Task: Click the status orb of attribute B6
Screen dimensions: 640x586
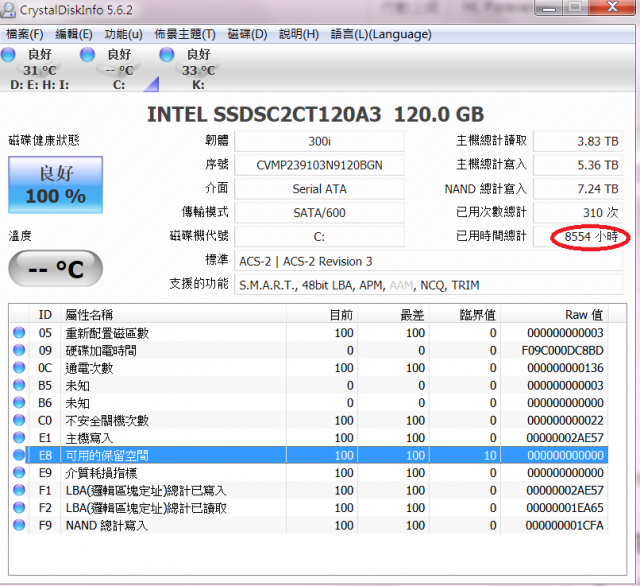Action: [19, 402]
